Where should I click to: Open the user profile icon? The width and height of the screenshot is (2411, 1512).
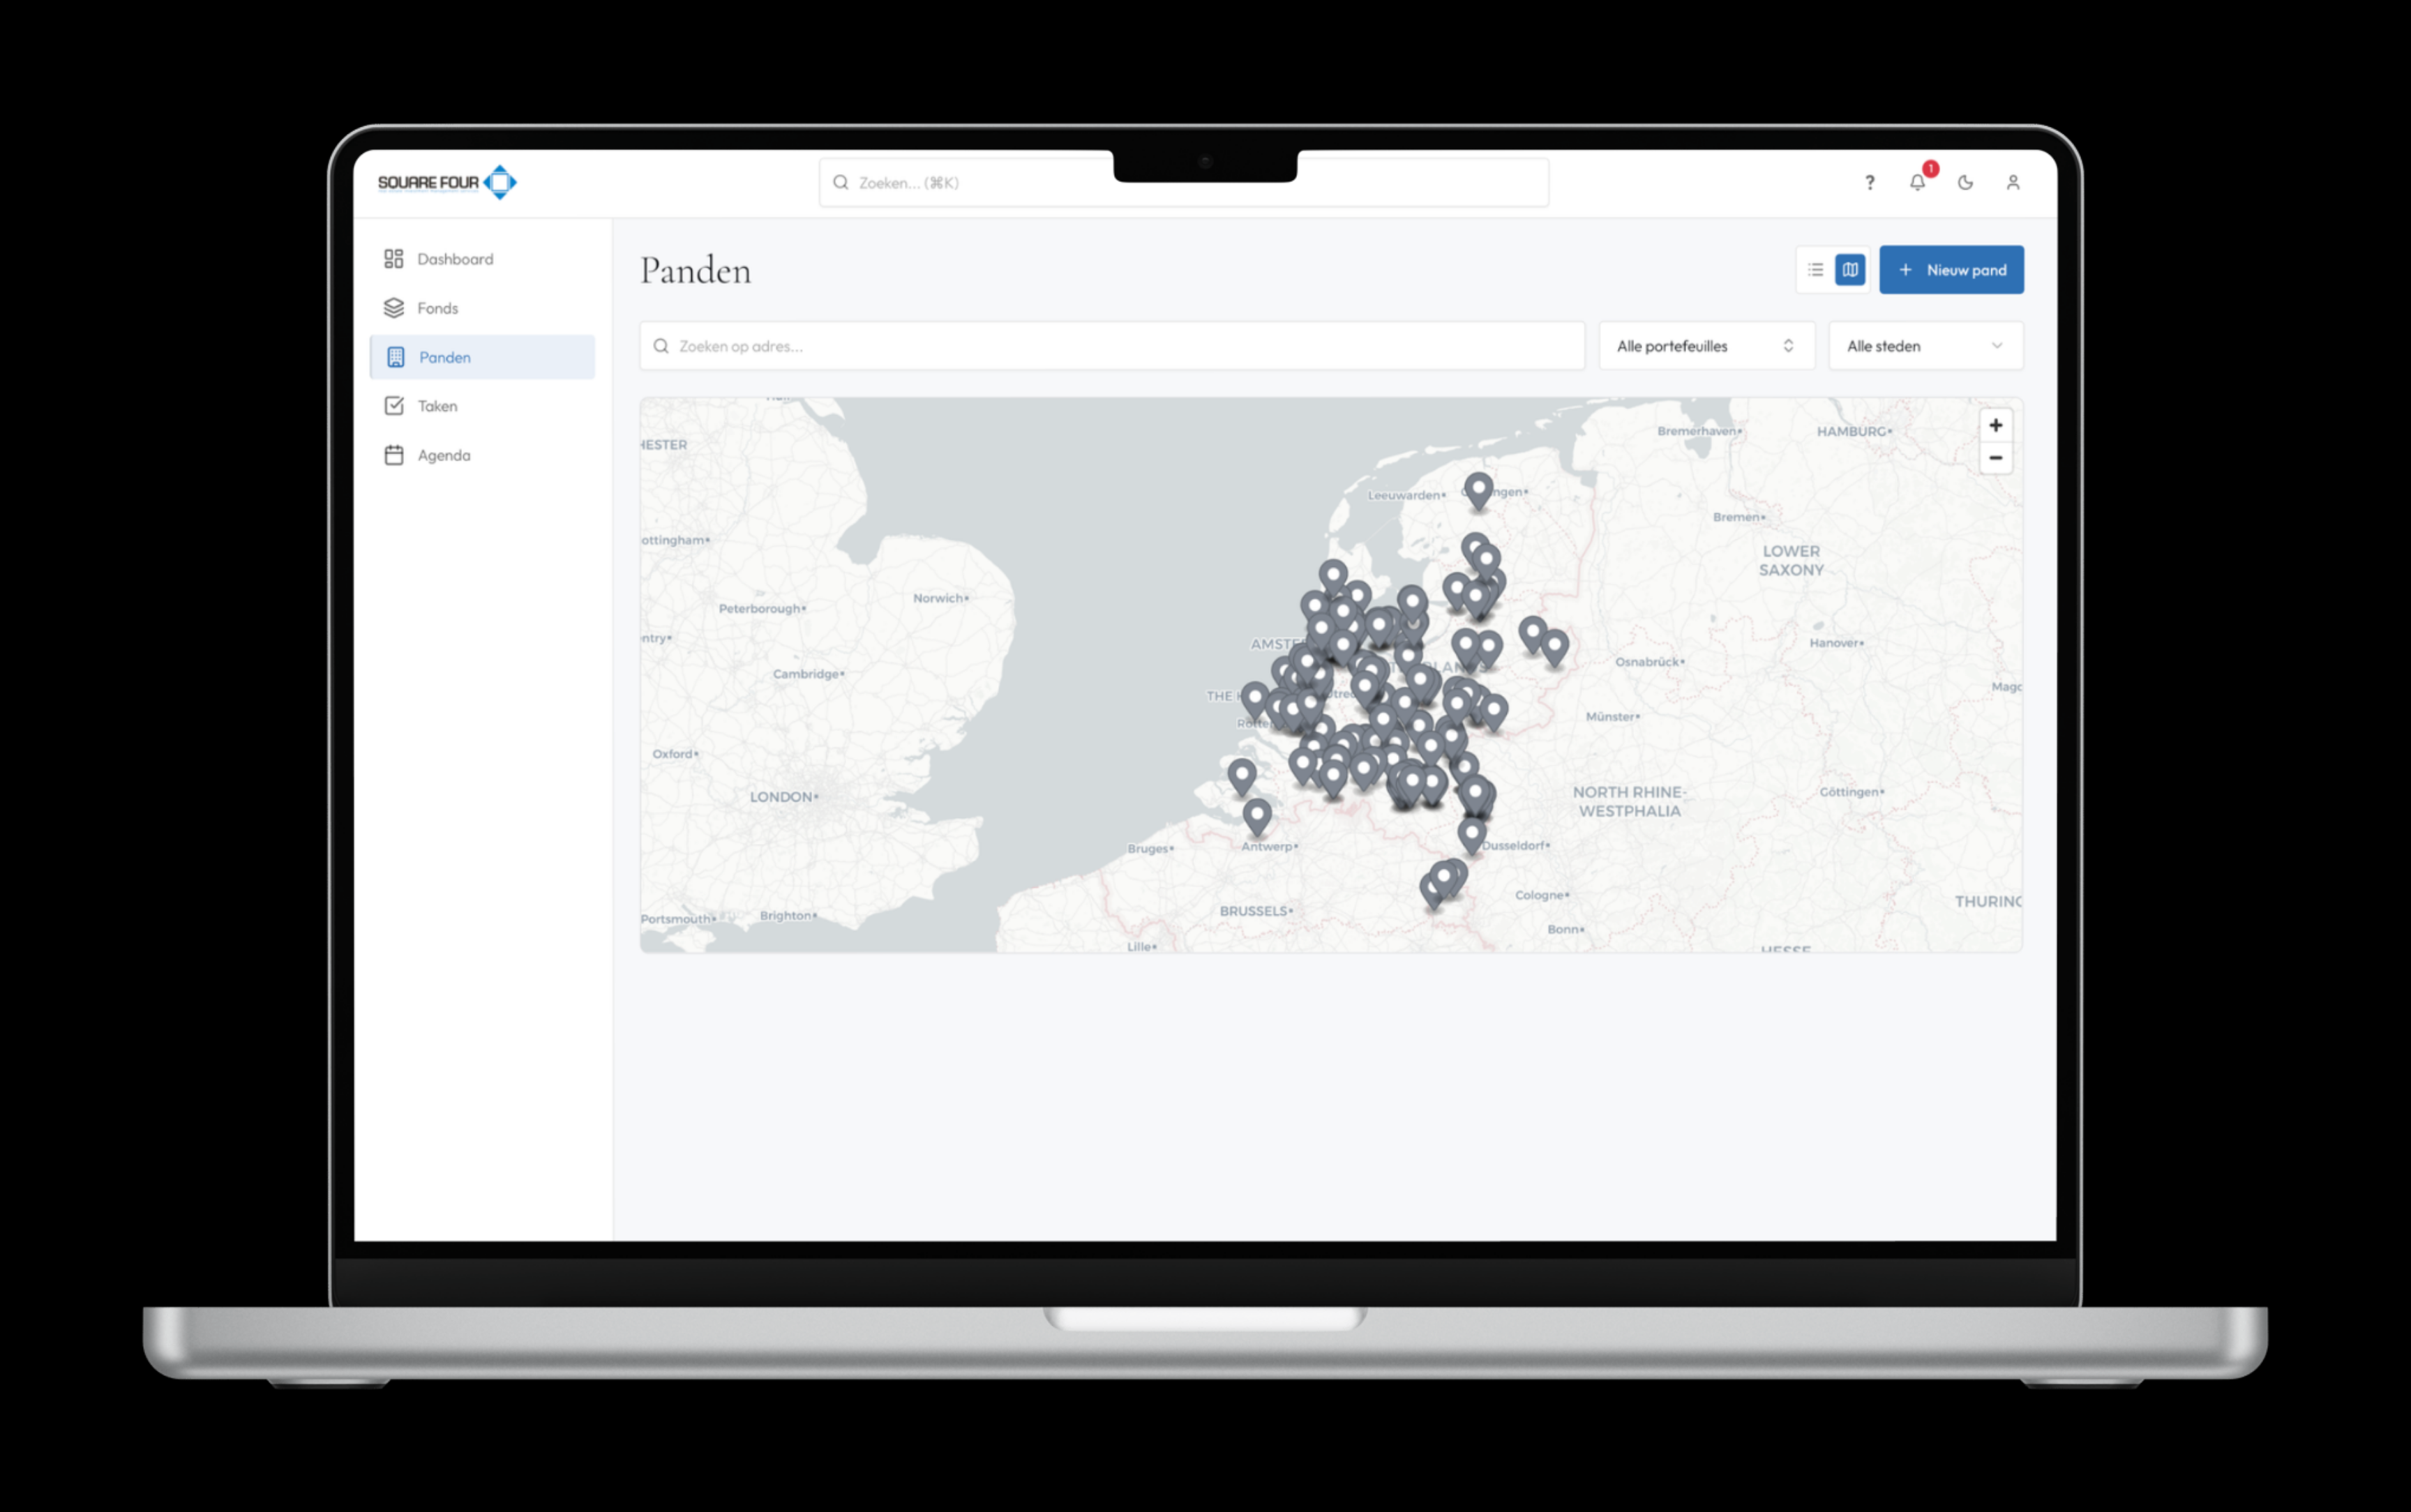tap(2013, 183)
